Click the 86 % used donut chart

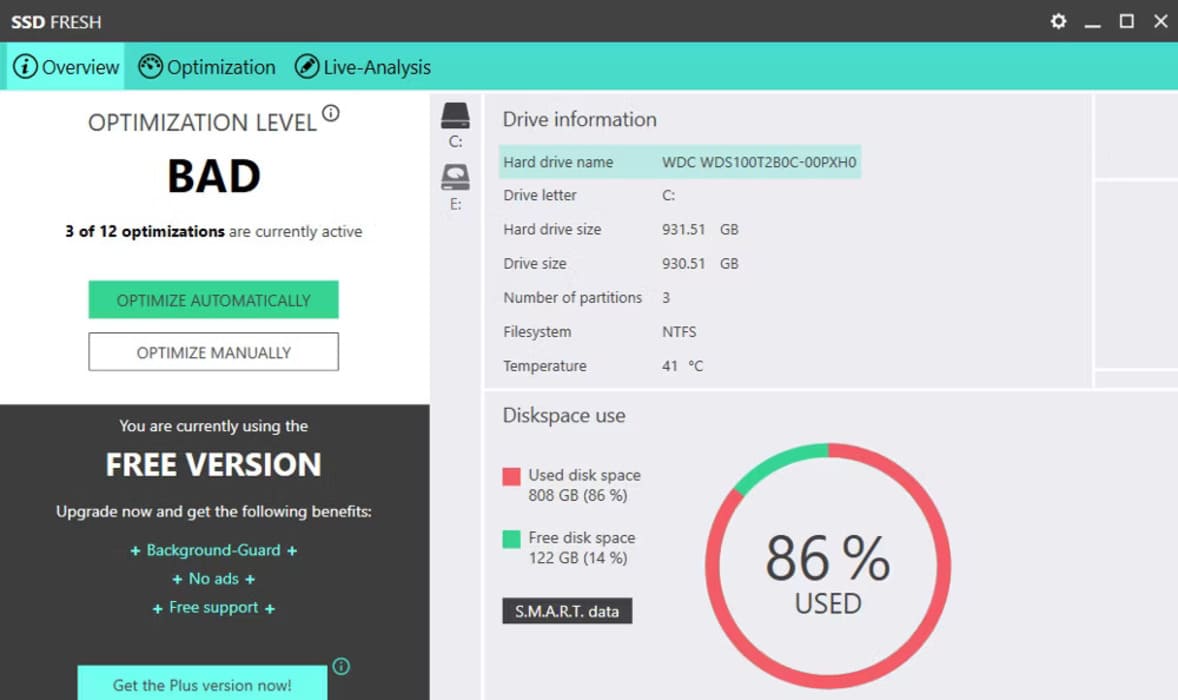pos(828,566)
